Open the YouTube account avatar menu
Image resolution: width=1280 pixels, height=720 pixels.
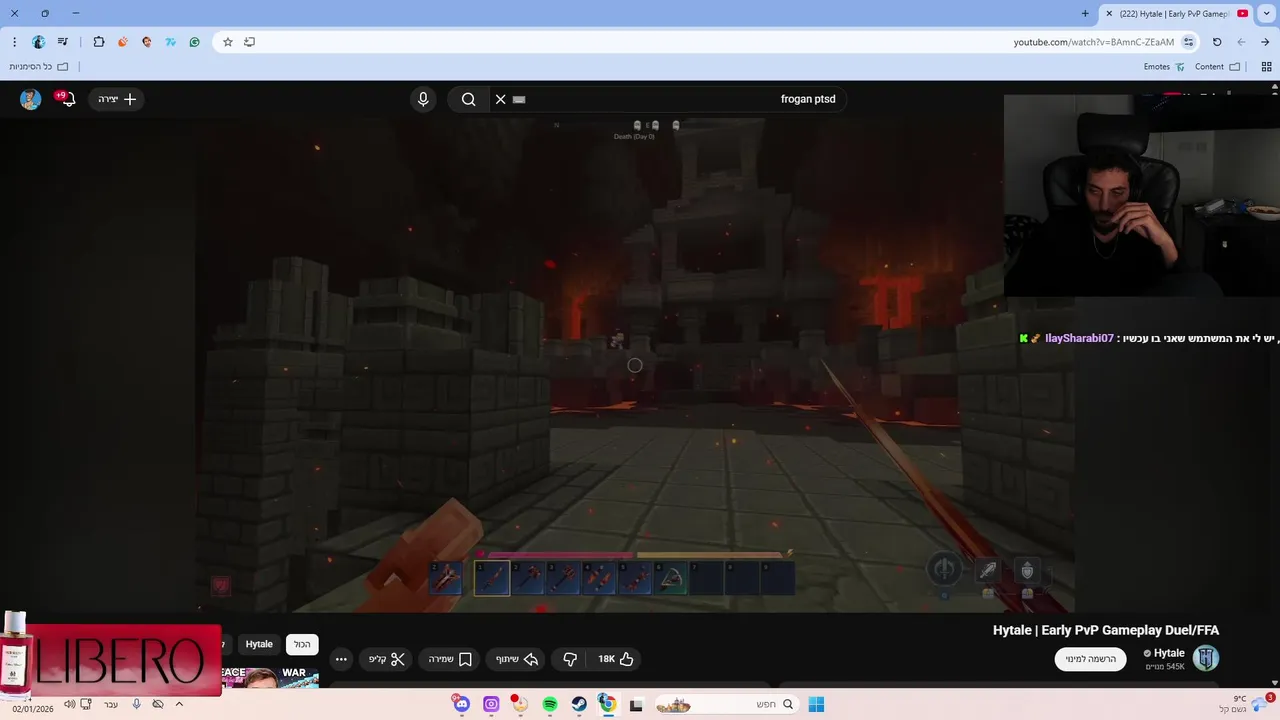30,99
